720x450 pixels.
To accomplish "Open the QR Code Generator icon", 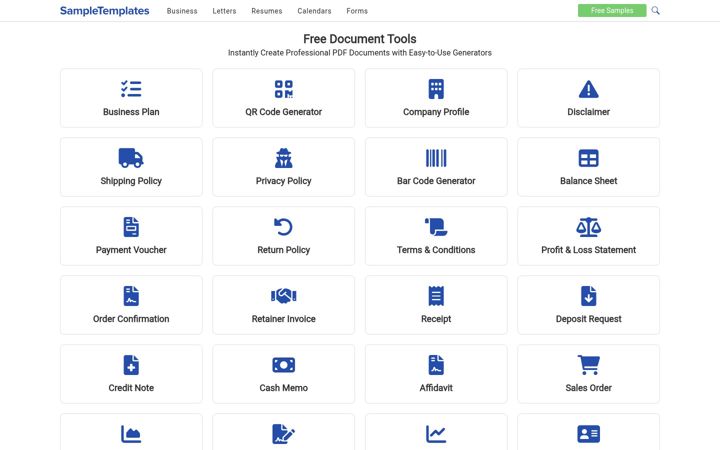I will [283, 89].
